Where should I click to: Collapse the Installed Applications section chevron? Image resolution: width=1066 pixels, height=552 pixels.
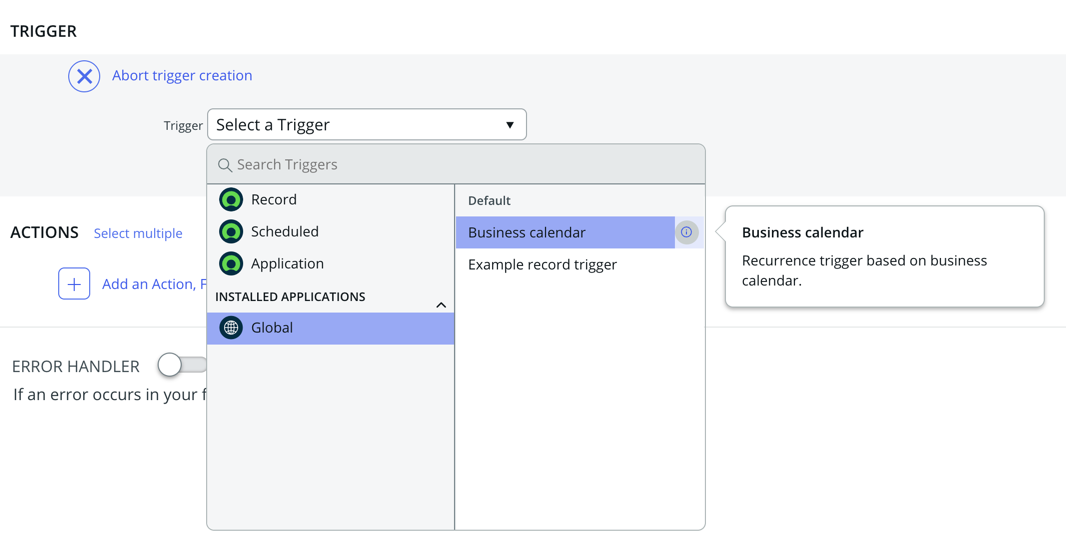(441, 305)
